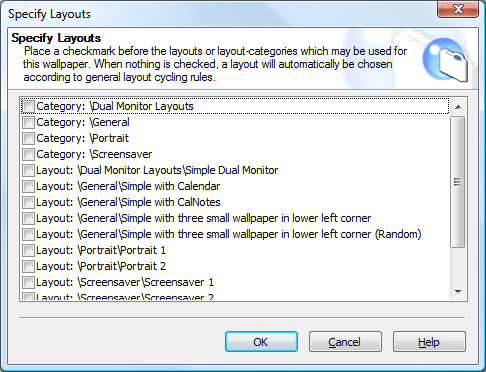
Task: Check the Simple Dual Monitor layout
Action: pos(28,170)
